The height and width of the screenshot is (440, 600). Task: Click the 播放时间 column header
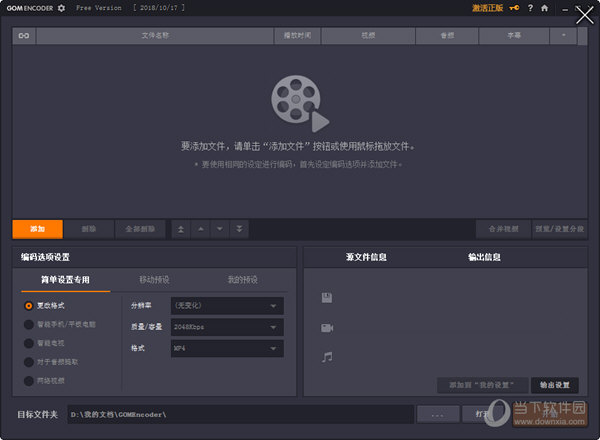coord(297,36)
